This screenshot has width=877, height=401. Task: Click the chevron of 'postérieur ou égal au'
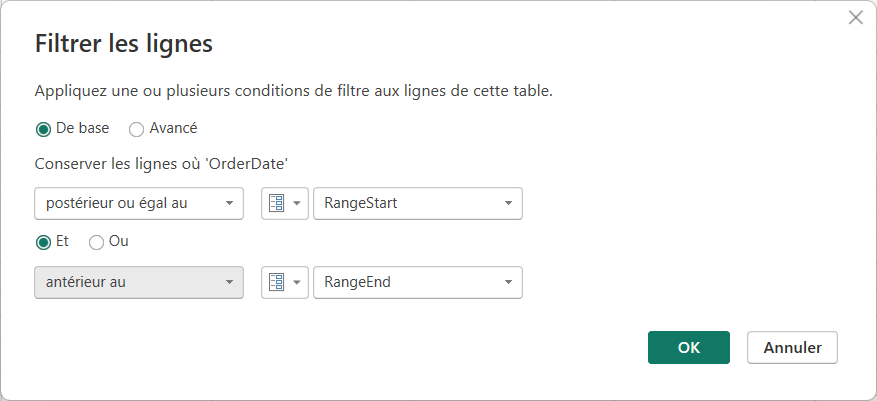[x=230, y=203]
